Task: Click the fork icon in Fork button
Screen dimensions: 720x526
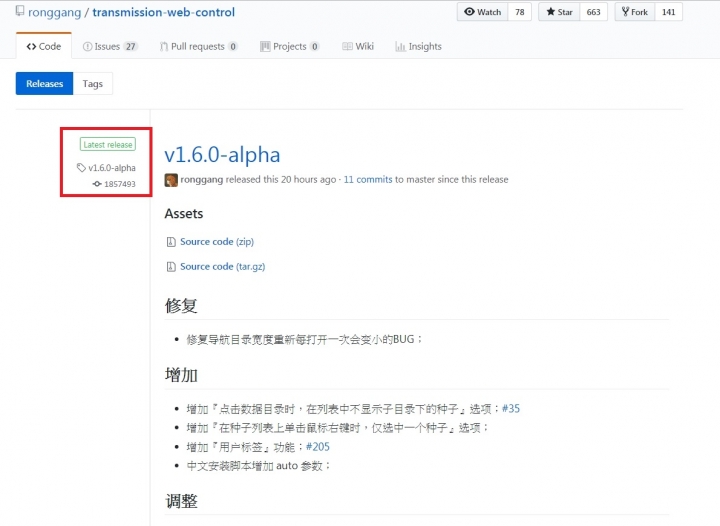Action: [x=625, y=11]
